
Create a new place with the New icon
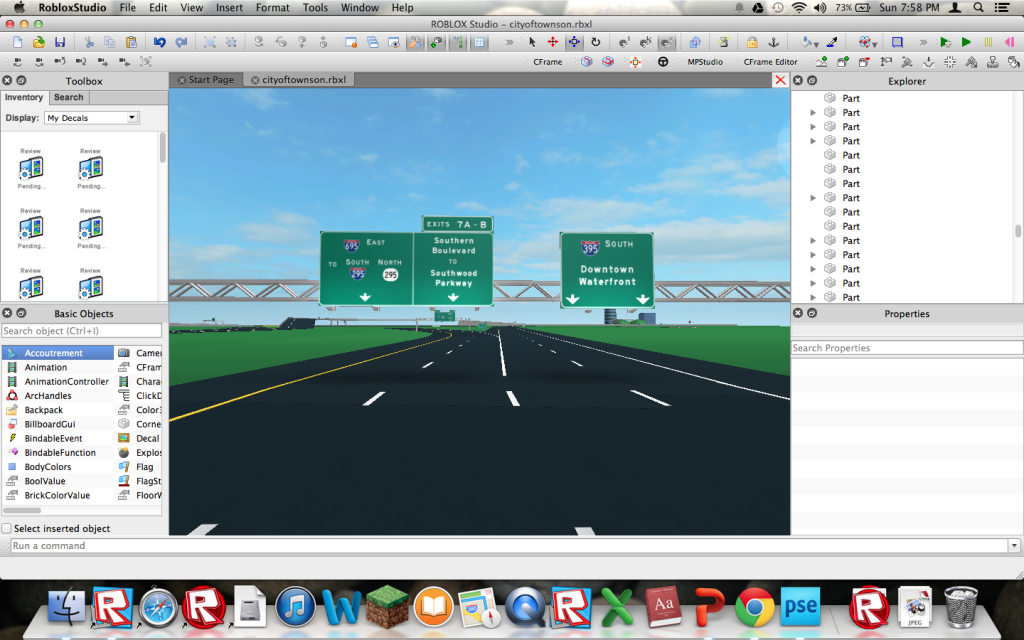coord(18,42)
